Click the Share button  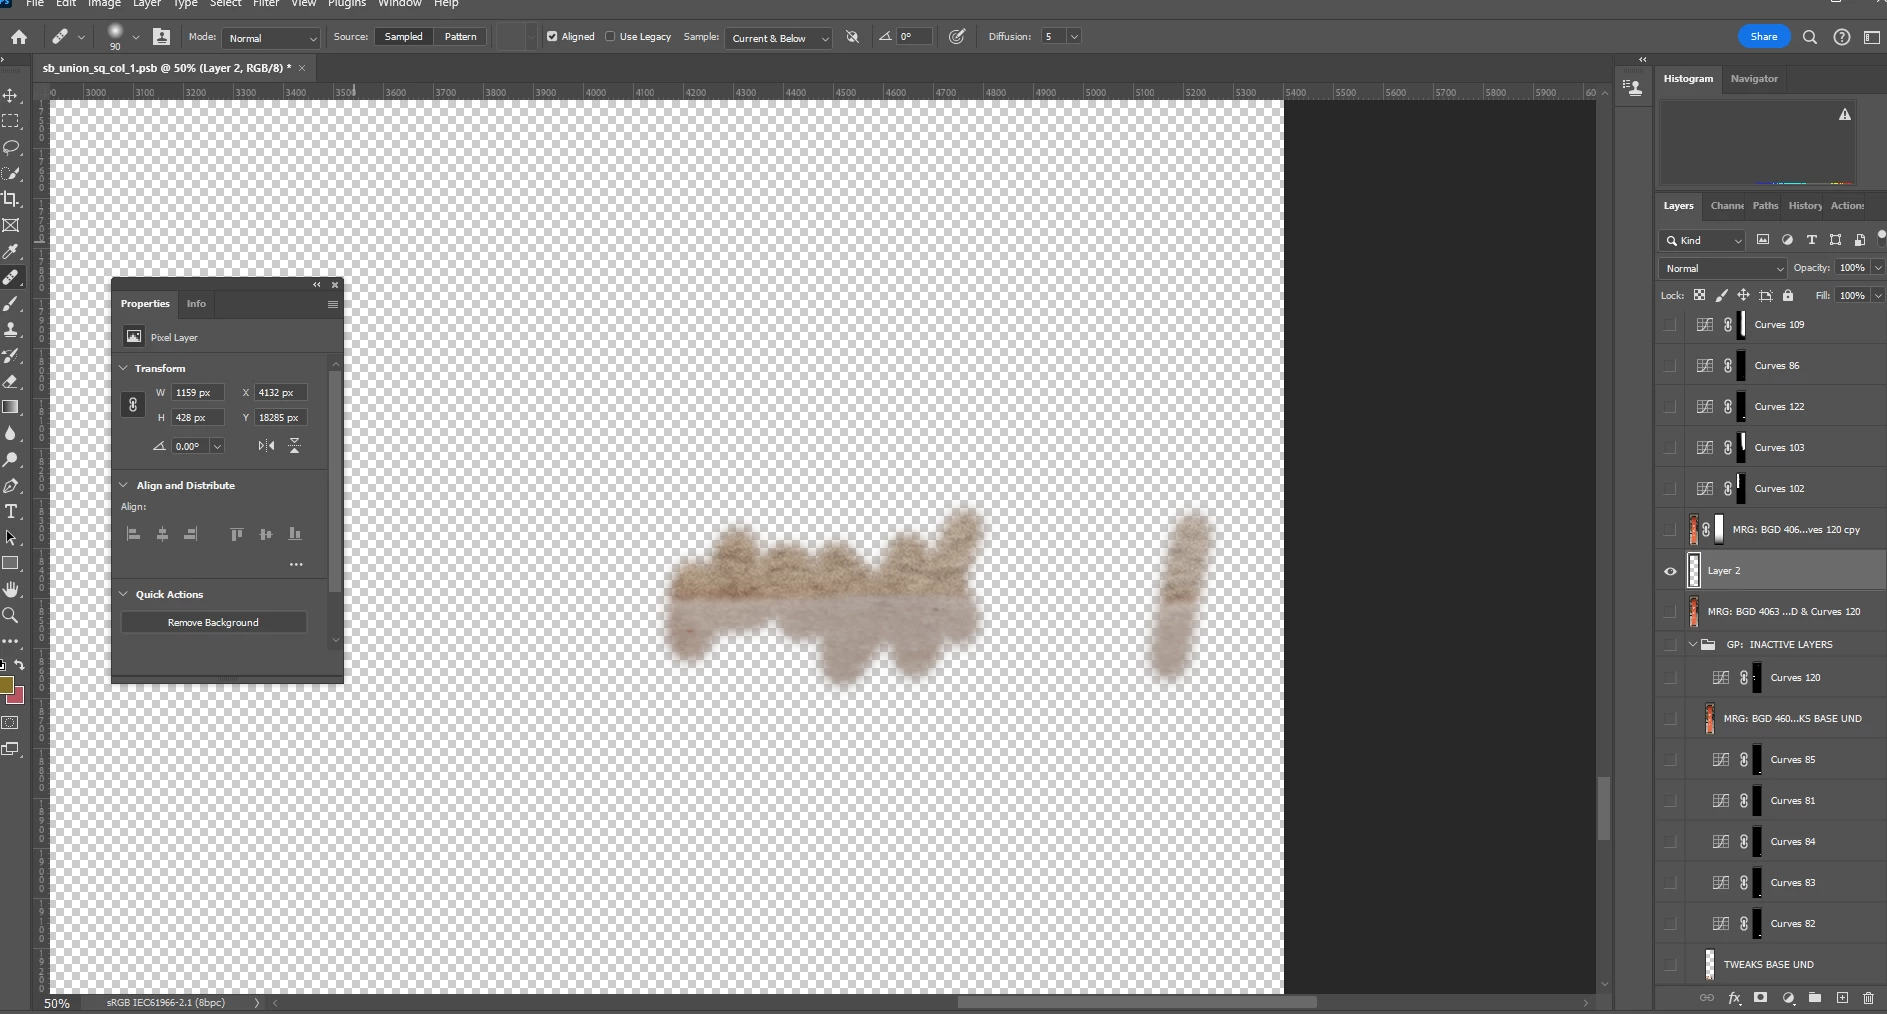coord(1764,37)
